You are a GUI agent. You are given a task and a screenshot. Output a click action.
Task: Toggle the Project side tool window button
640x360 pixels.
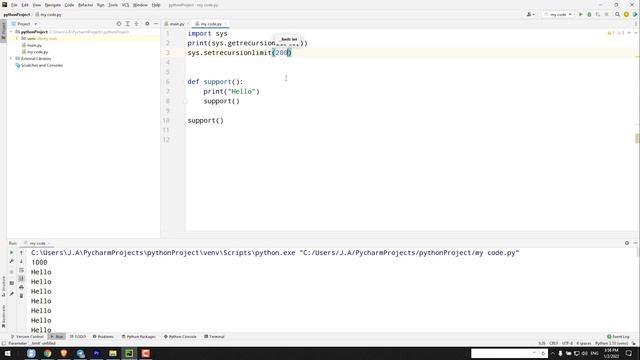tap(3, 31)
